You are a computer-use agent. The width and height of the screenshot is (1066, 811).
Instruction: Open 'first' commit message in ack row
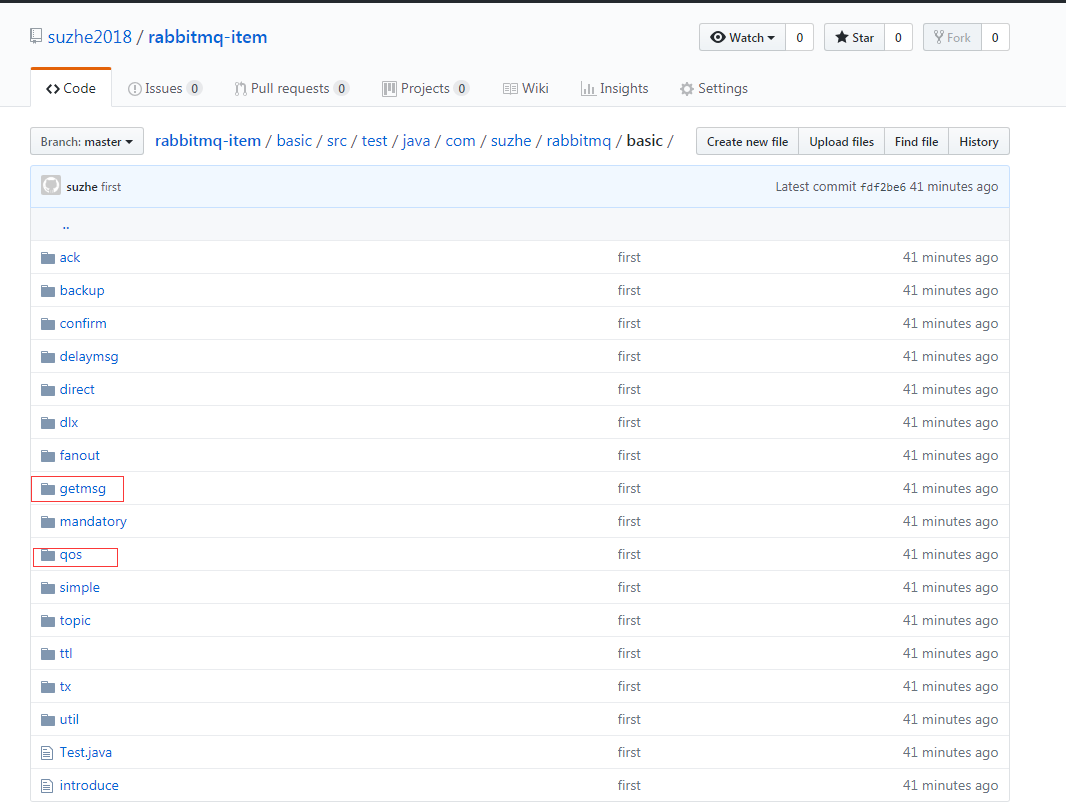click(629, 258)
